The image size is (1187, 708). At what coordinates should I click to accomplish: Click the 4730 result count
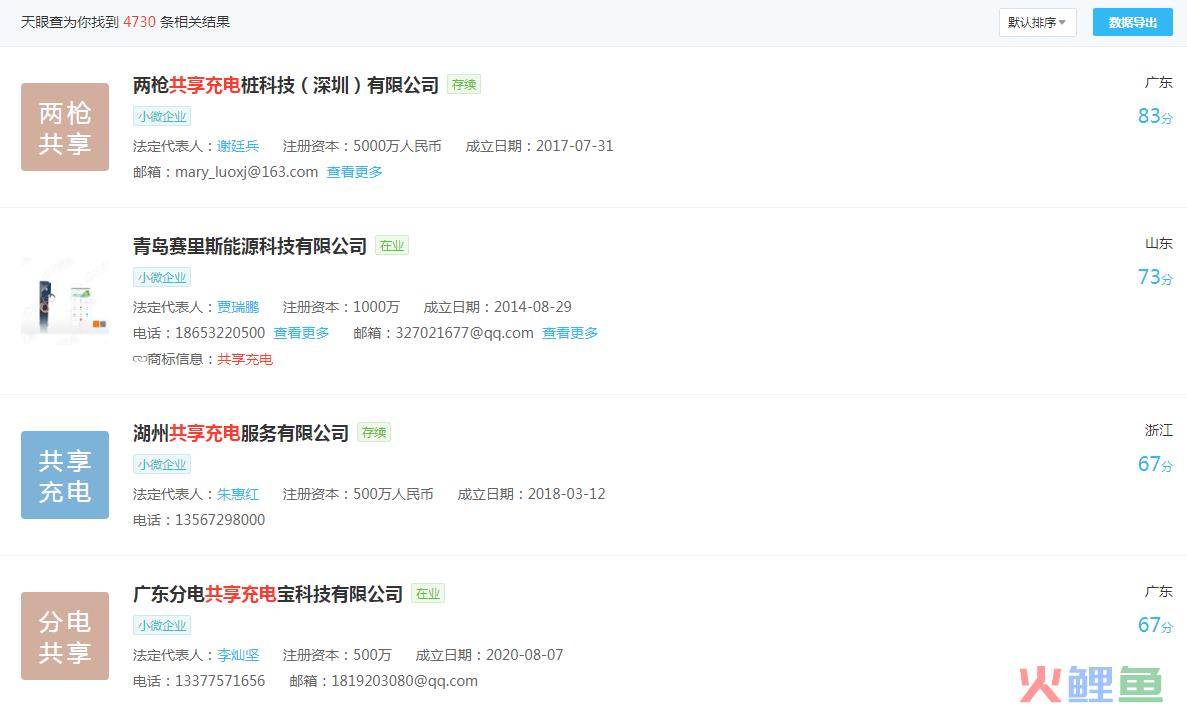(139, 23)
